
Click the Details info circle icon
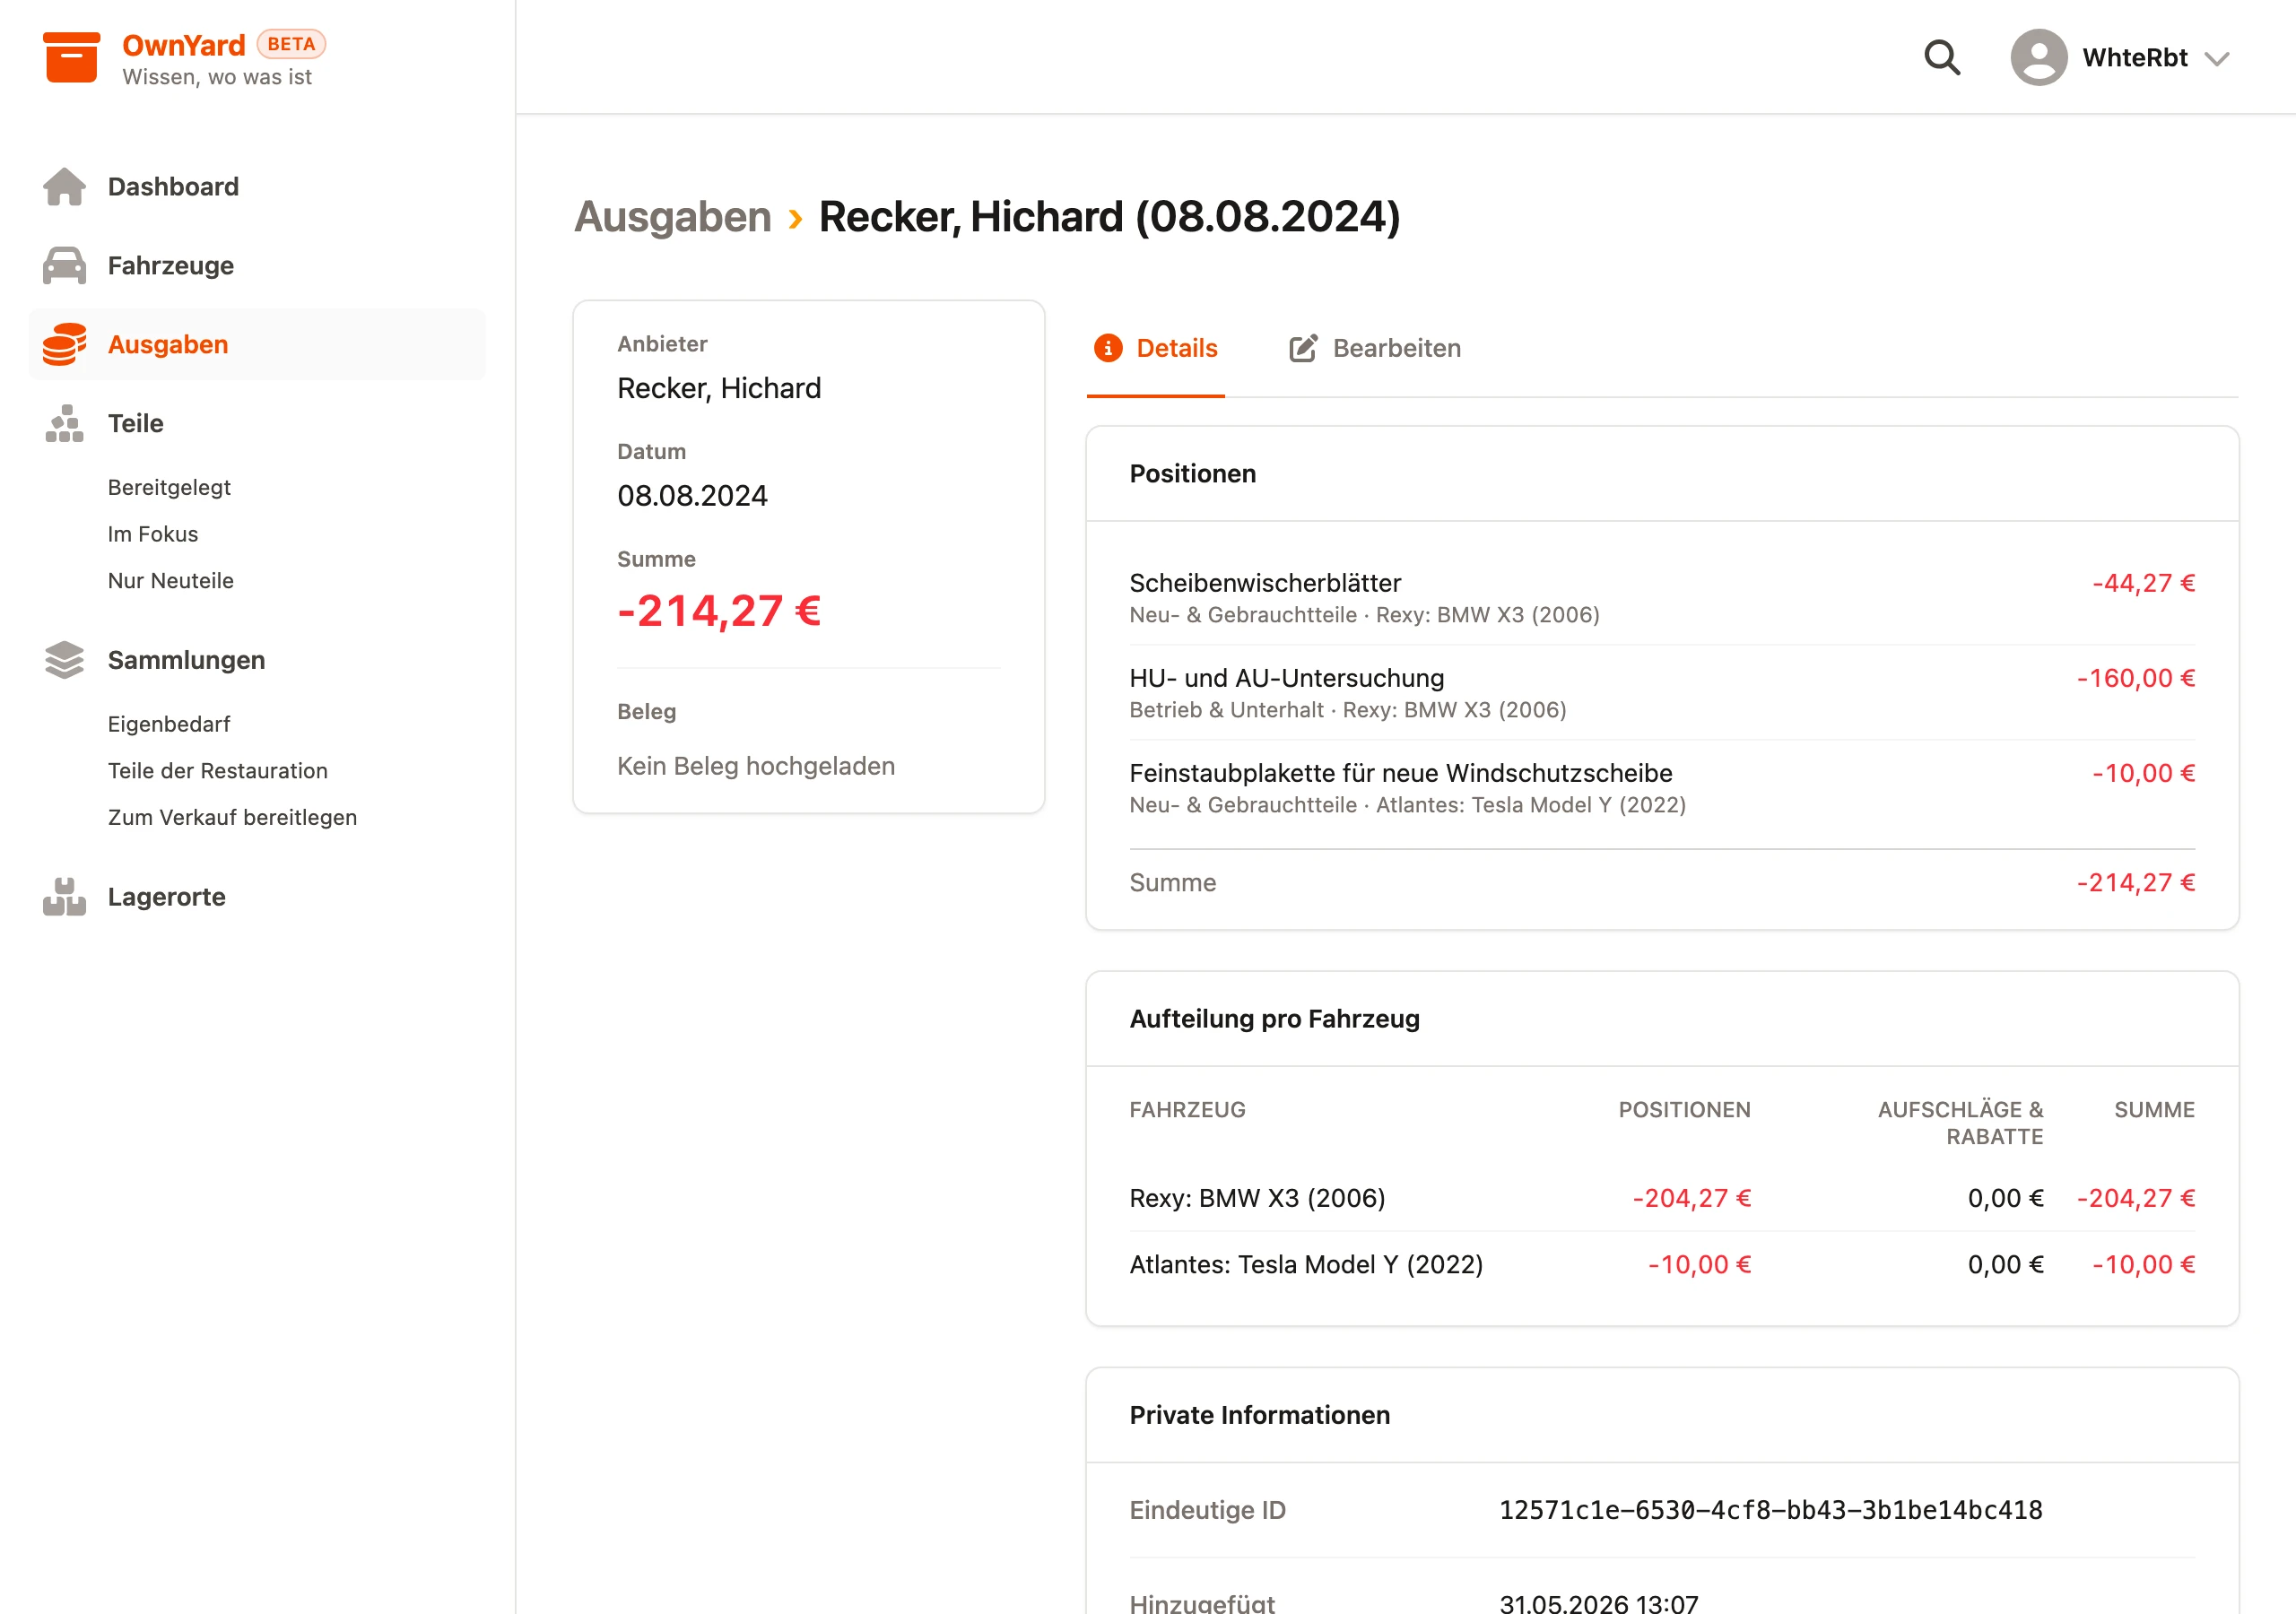(x=1108, y=348)
